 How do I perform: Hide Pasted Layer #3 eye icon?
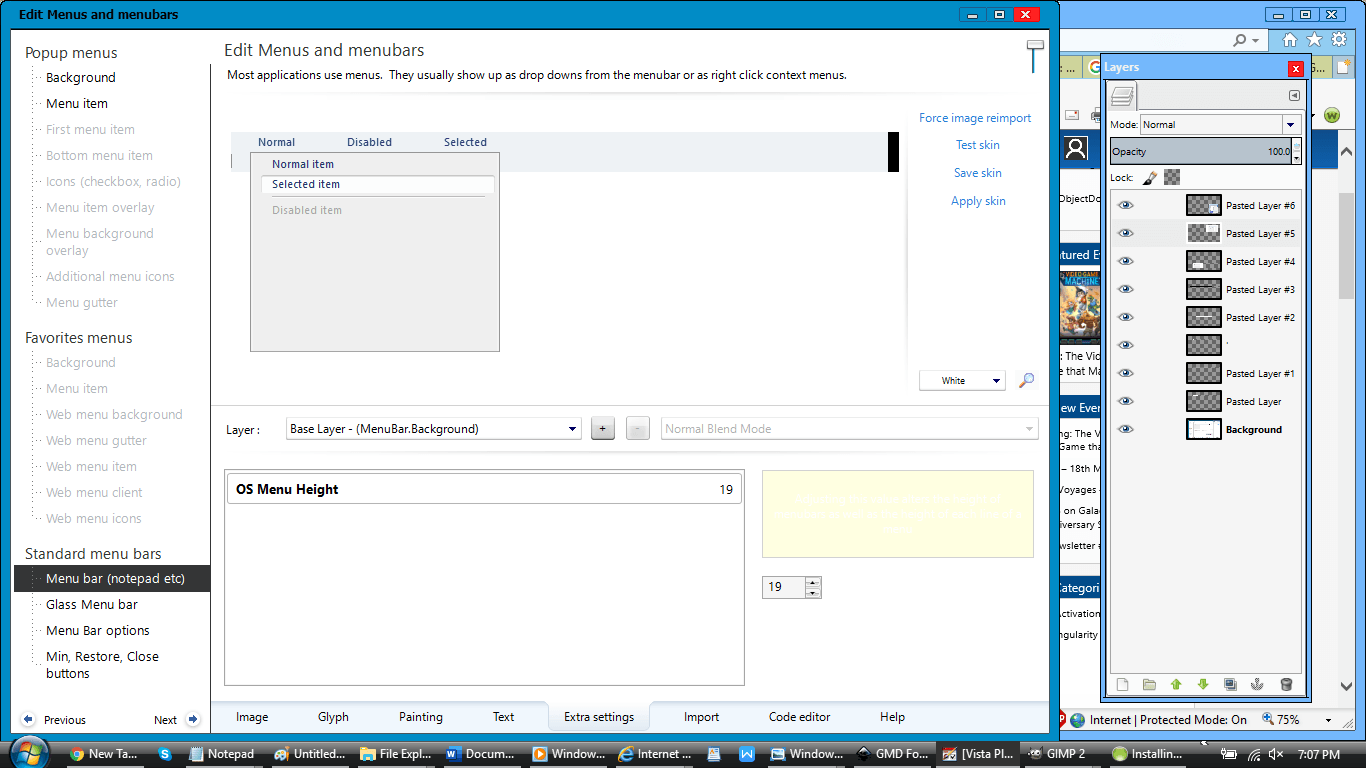click(1126, 289)
